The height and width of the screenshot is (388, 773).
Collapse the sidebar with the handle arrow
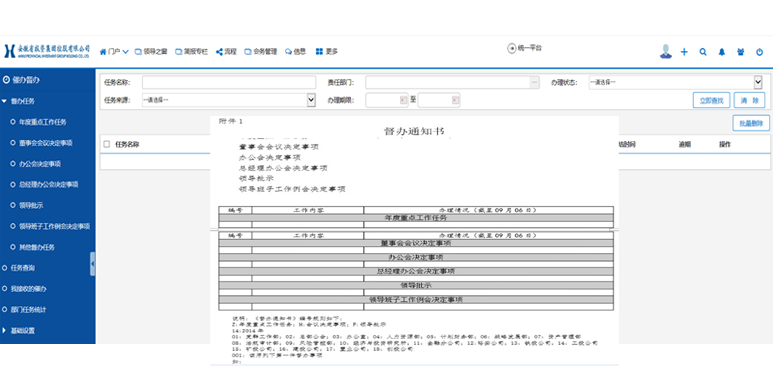tap(93, 264)
